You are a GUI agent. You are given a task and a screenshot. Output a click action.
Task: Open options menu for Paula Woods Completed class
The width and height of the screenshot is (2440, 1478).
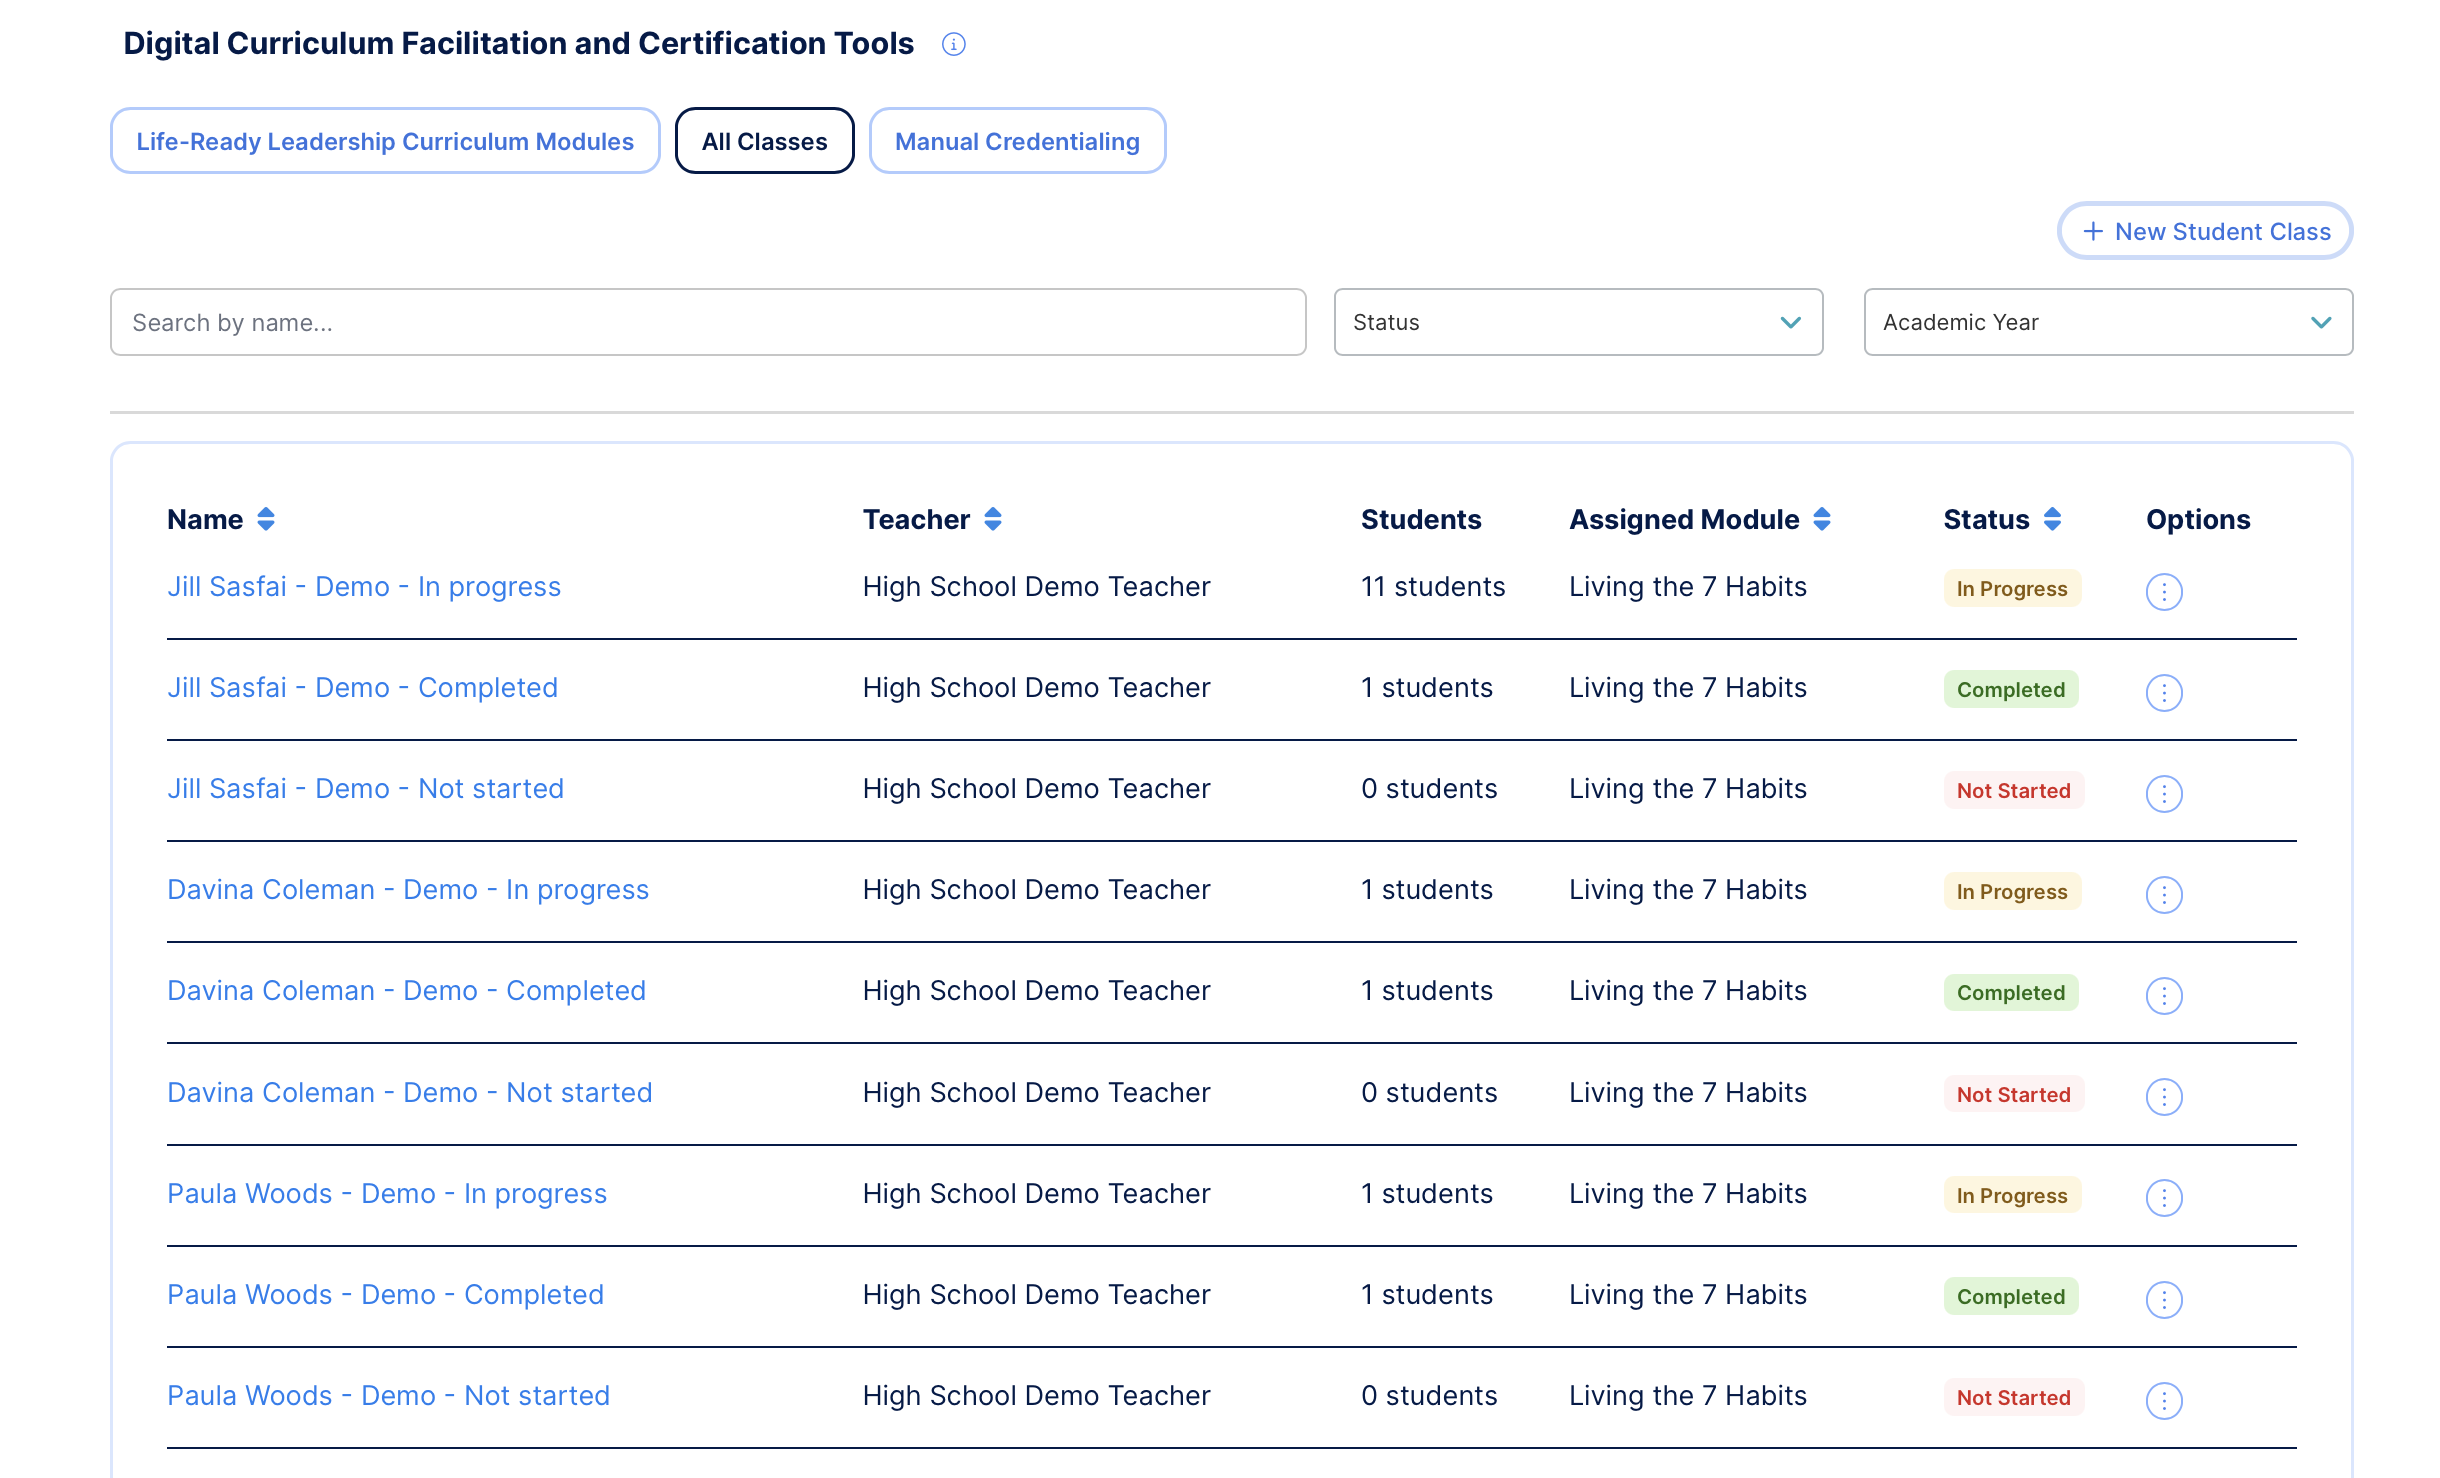tap(2164, 1299)
